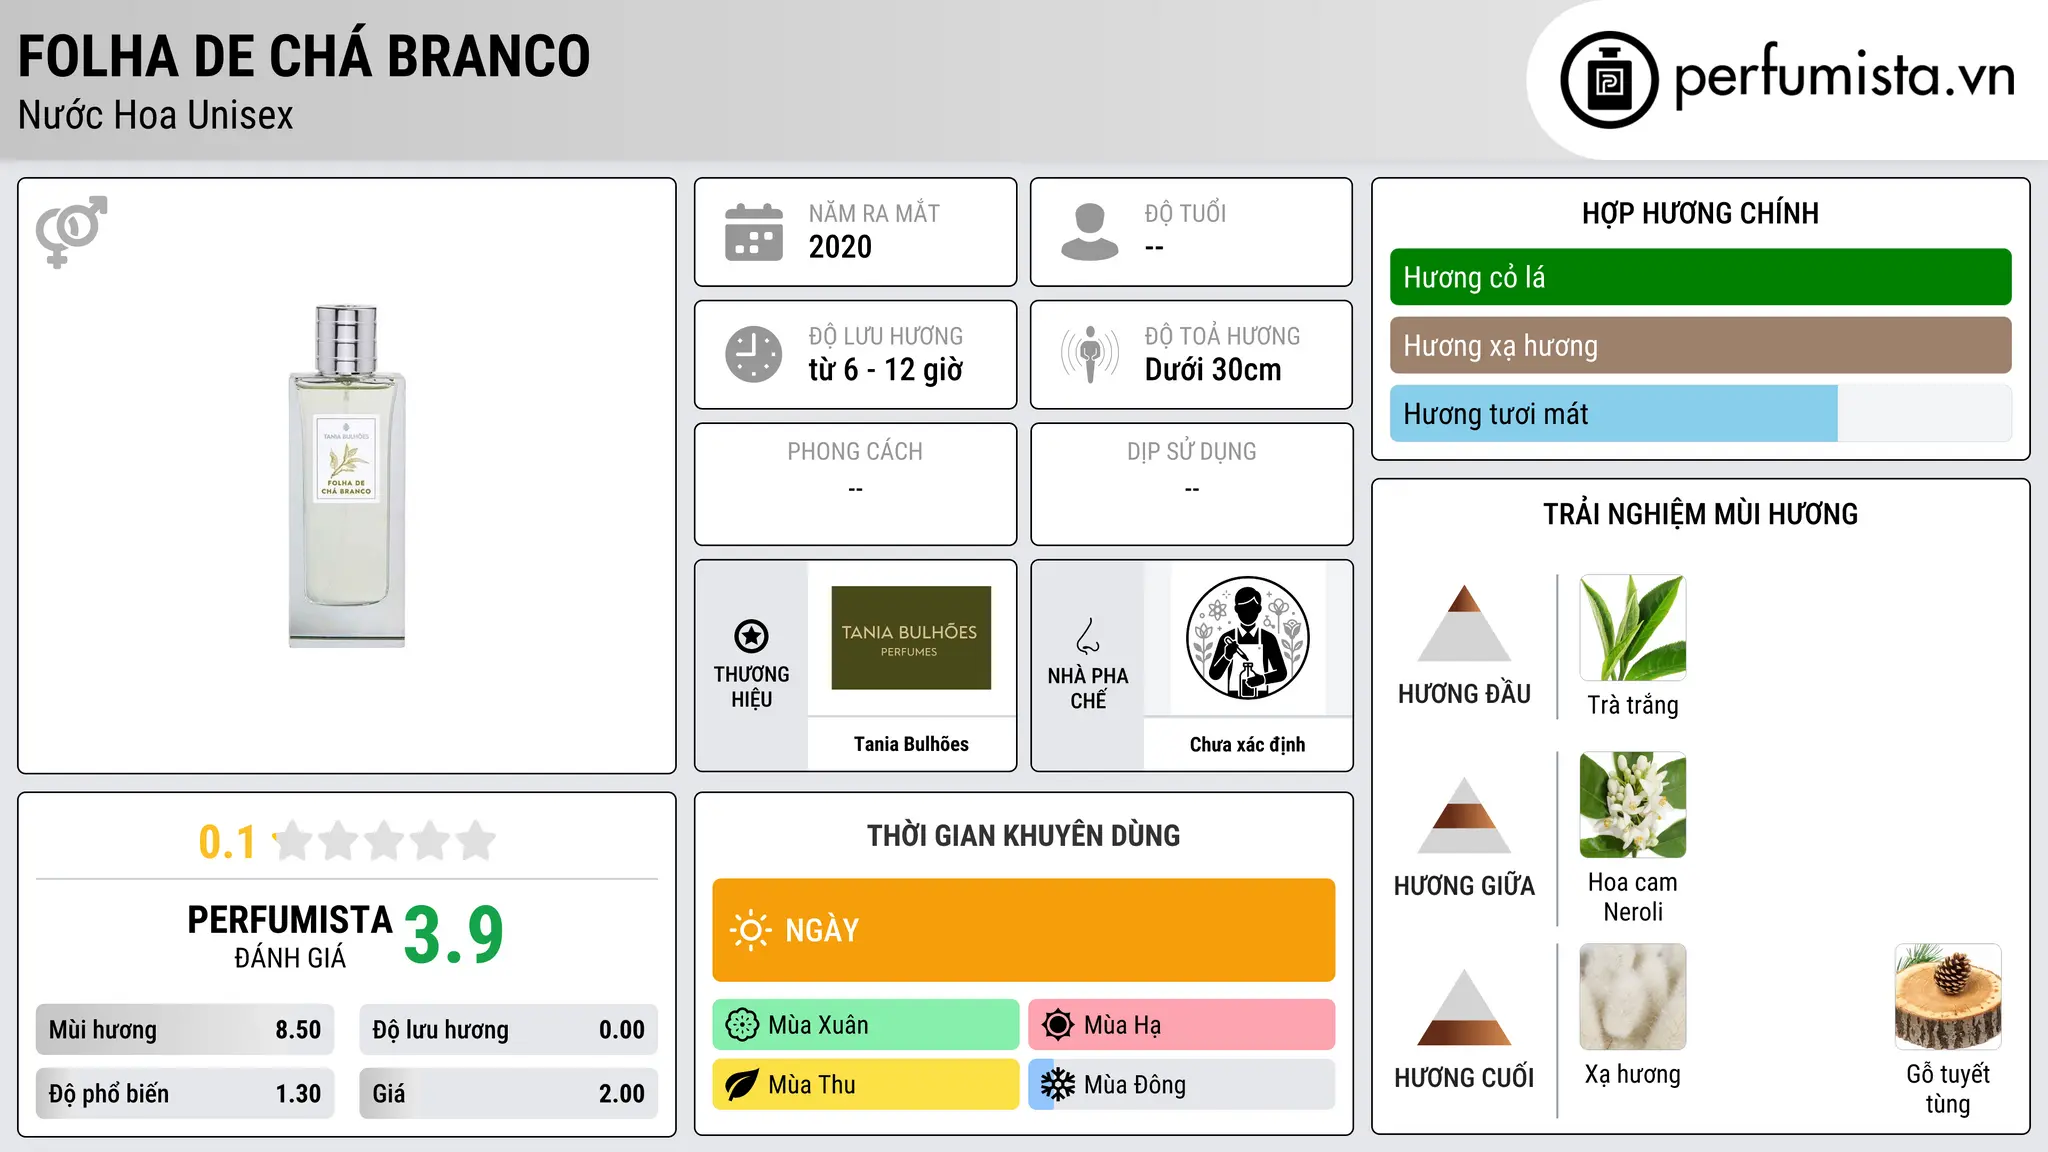Viewport: 2048px width, 1152px height.
Task: Click the từ 6 - 12 giờ longevity value
Action: tap(885, 370)
